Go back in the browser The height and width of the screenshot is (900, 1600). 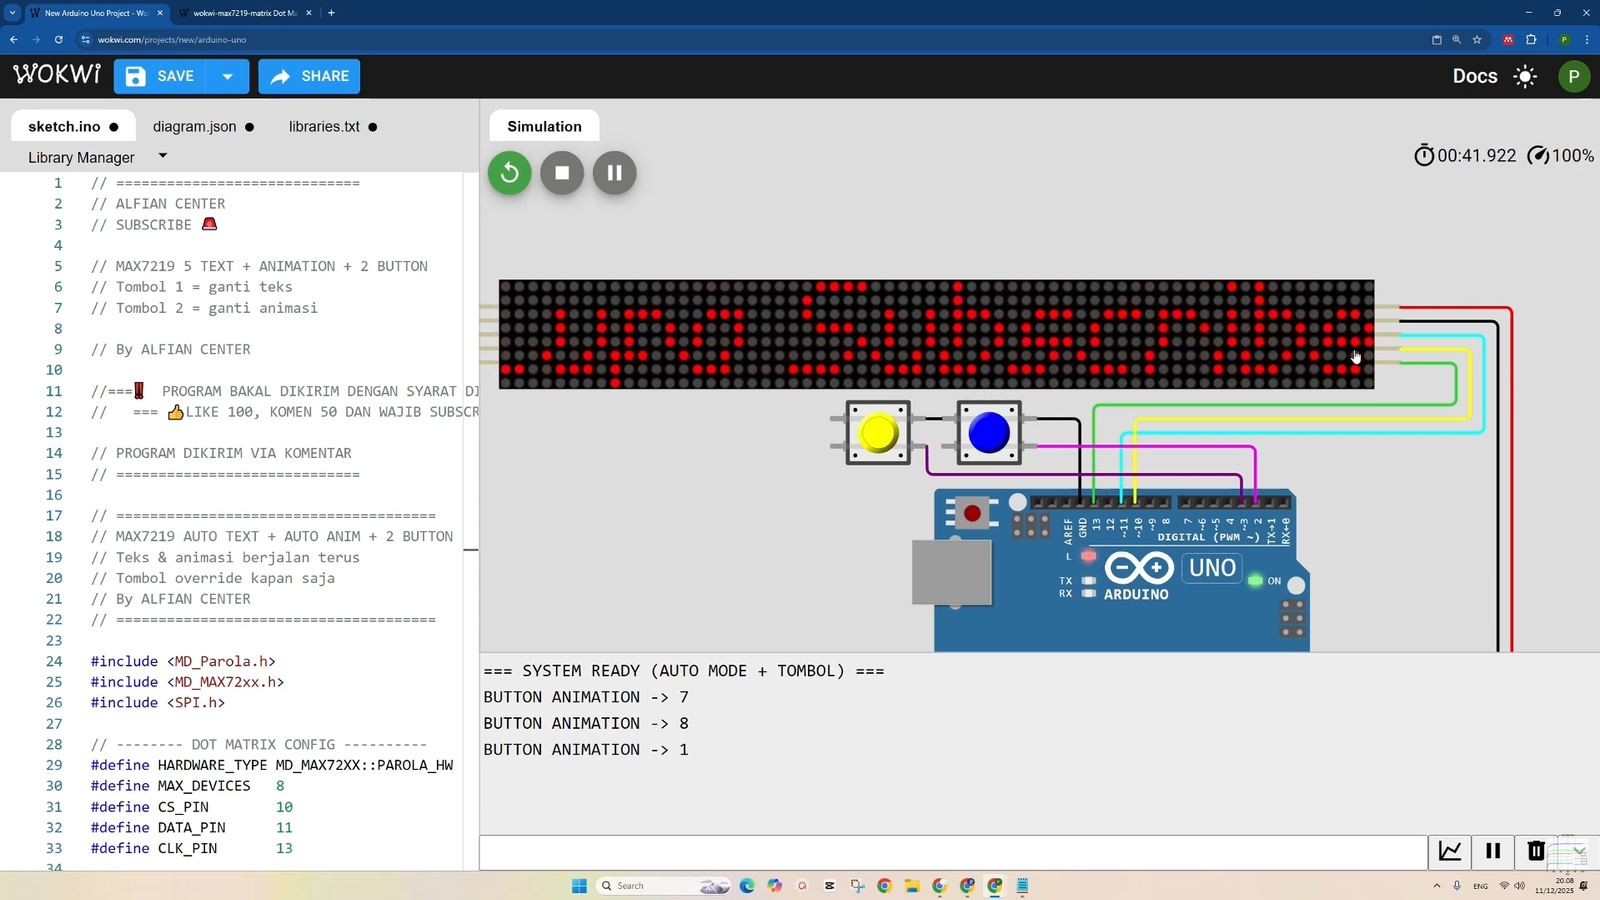point(14,40)
